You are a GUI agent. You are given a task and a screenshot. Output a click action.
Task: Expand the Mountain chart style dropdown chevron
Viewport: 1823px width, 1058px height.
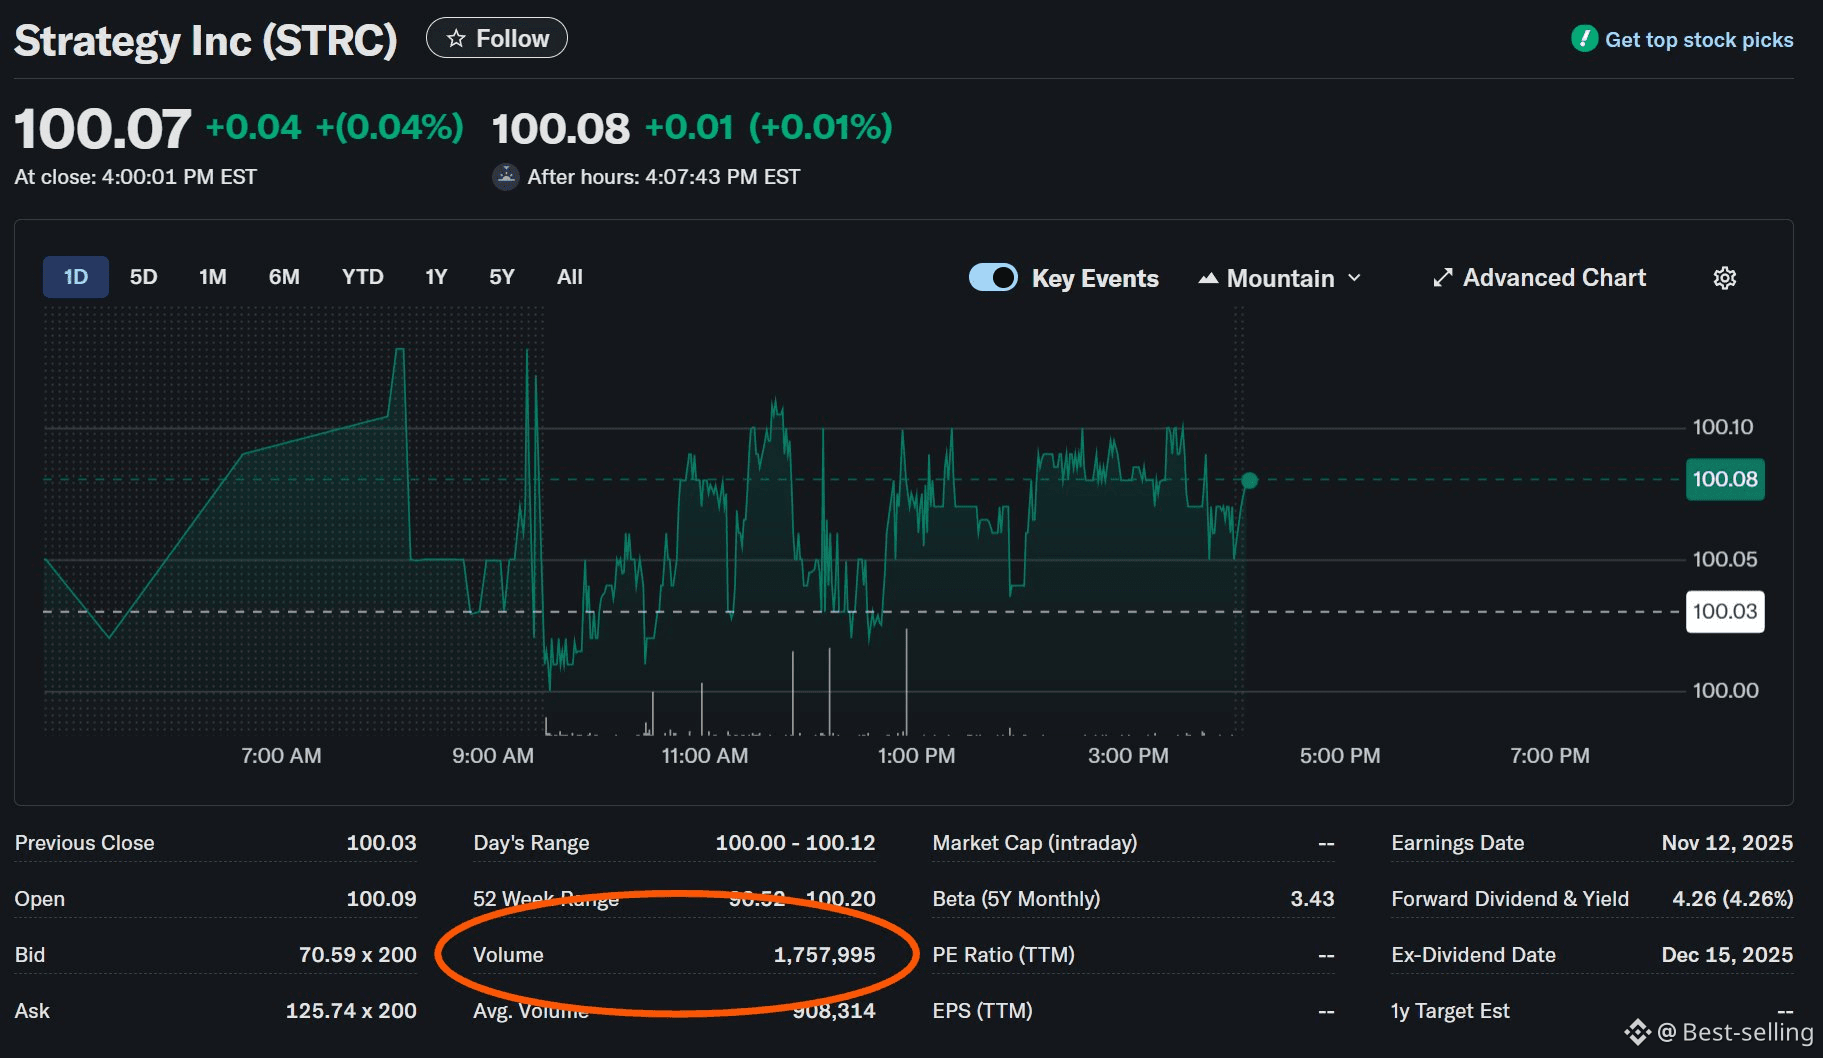tap(1355, 278)
